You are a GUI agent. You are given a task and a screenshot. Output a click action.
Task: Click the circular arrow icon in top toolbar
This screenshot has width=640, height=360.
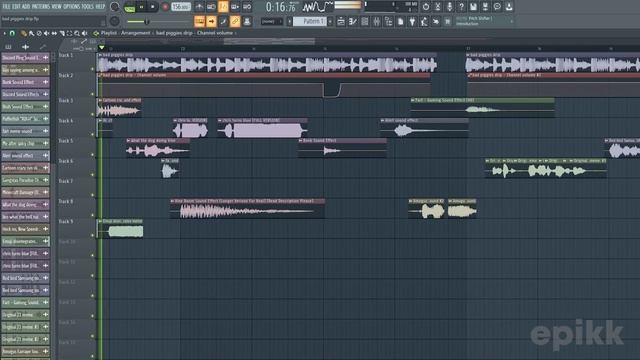point(426,7)
